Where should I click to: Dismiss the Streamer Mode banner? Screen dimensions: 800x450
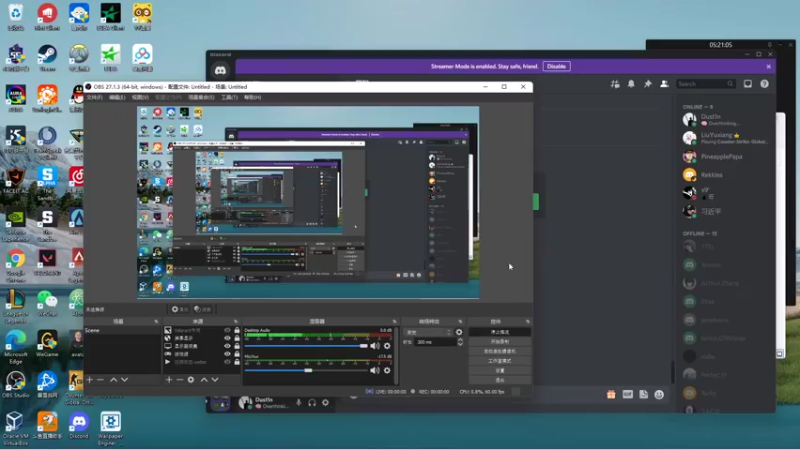[x=768, y=66]
